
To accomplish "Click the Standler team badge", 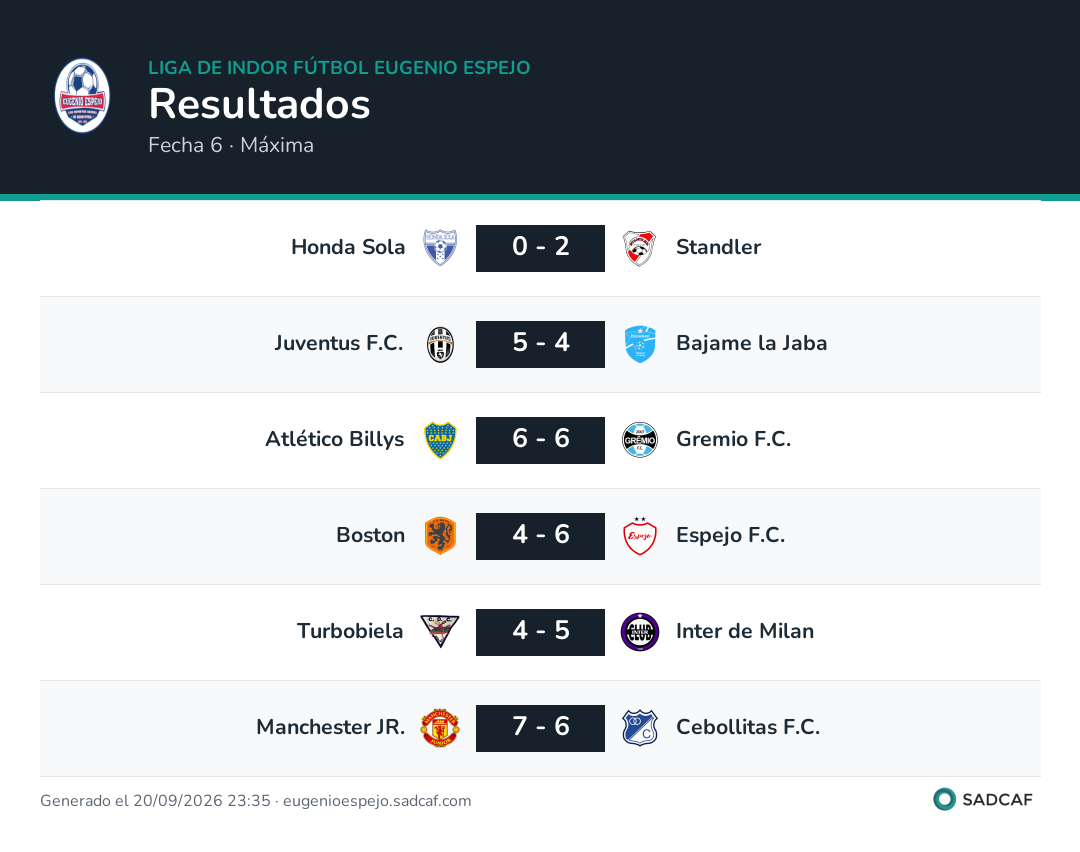I will (x=640, y=248).
